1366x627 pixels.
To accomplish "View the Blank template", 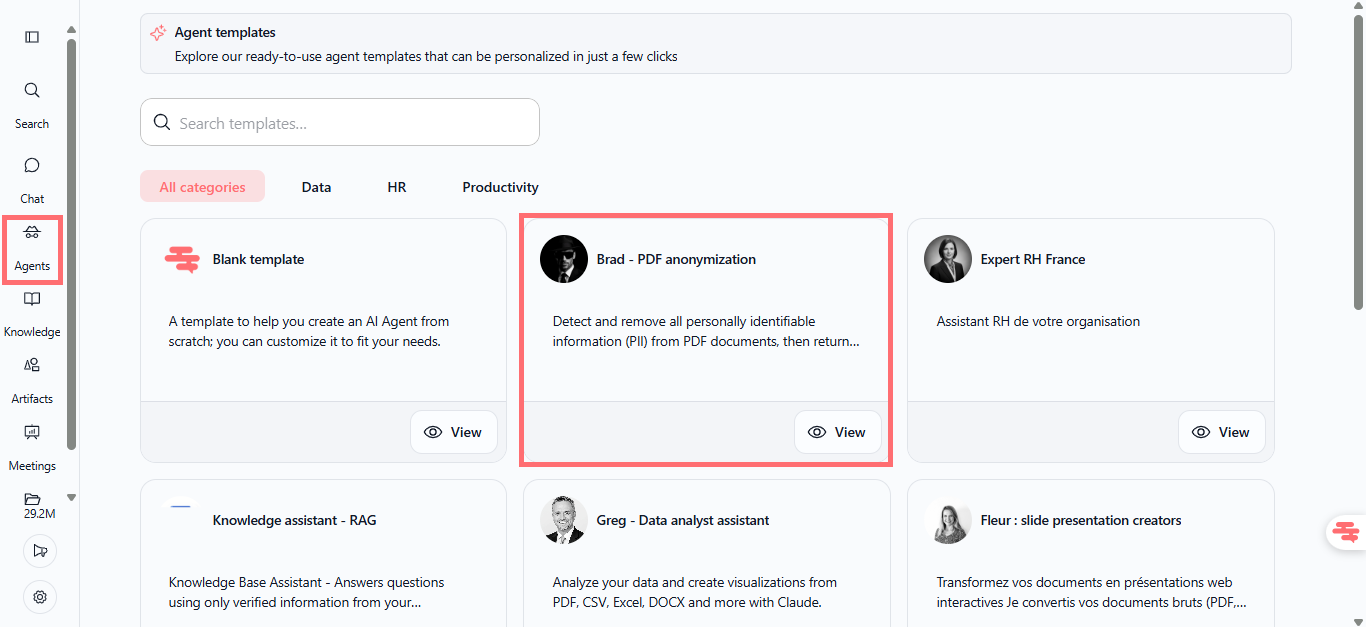I will pos(453,432).
